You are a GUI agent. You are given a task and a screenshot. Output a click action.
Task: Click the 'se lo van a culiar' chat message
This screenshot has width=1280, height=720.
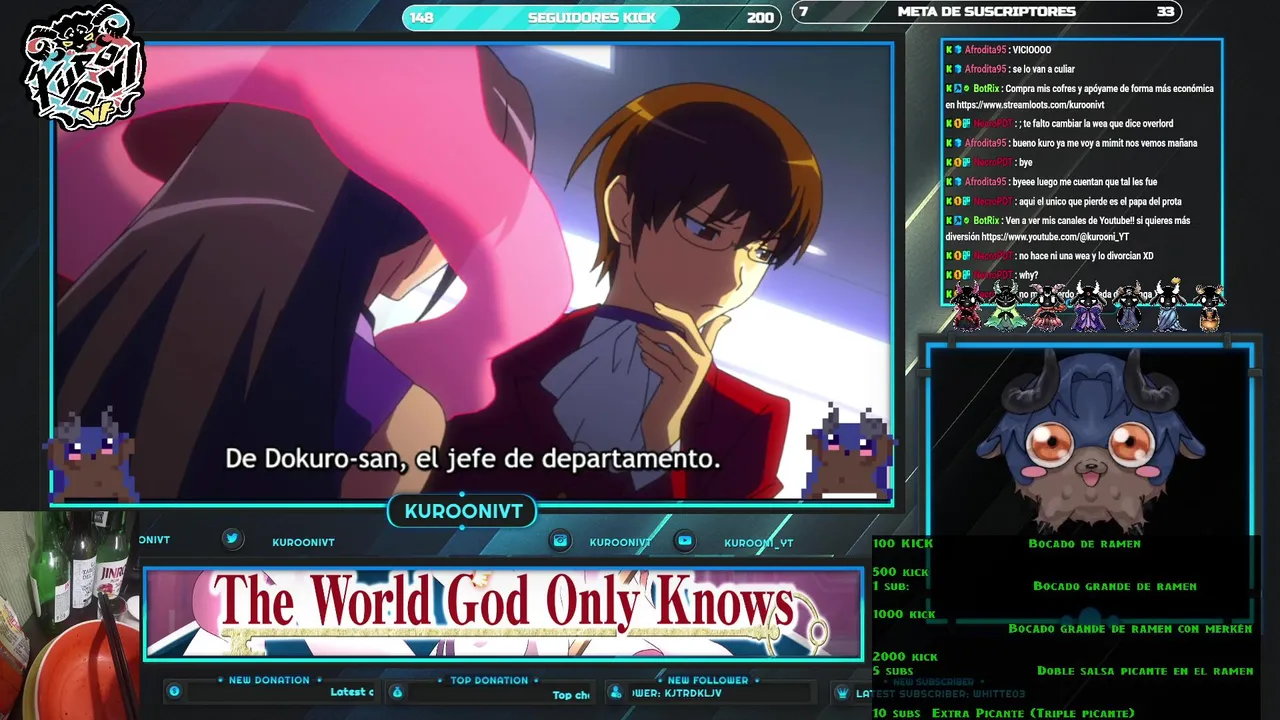pyautogui.click(x=1010, y=69)
